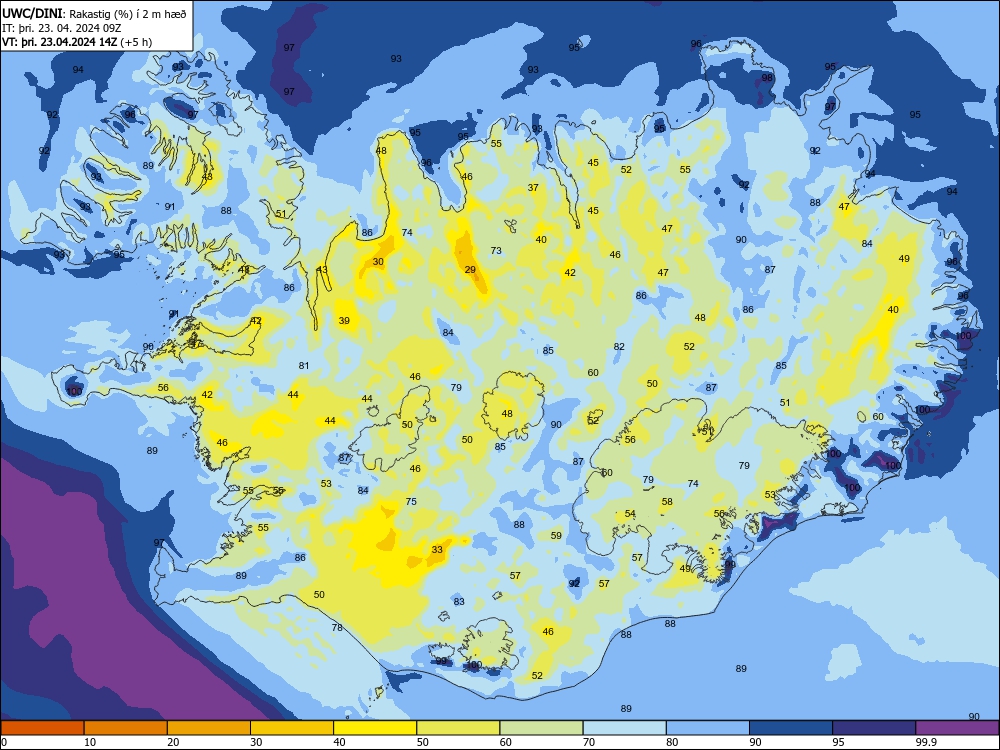Viewport: 1000px width, 750px height.
Task: Click the 'VT: þri. 23.04.2024 14Z (+5 h)' line
Action: click(77, 42)
